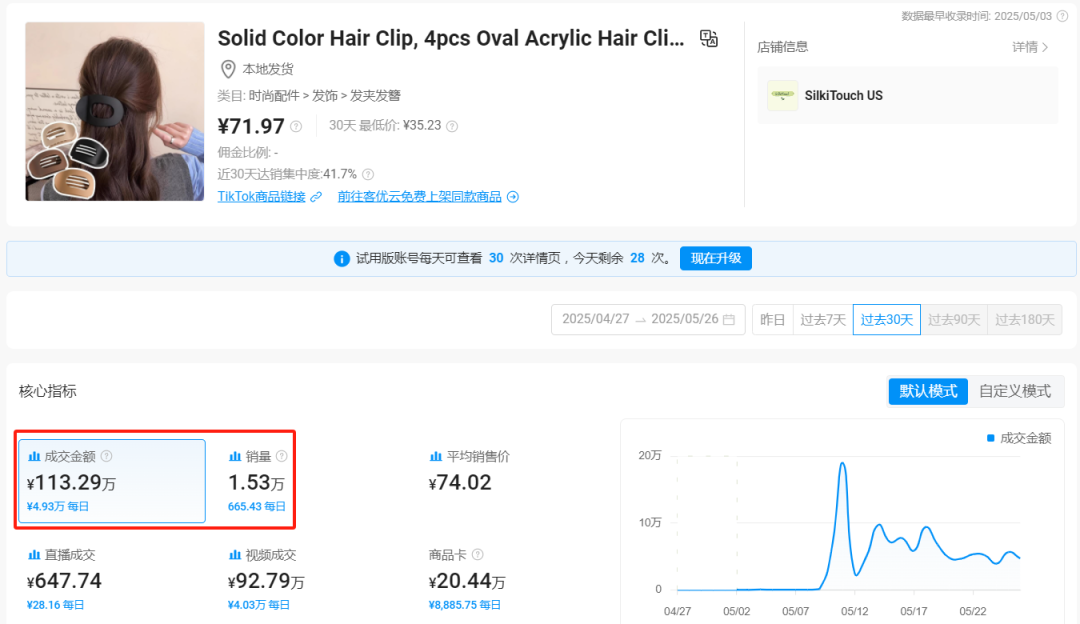
Task: Click the hair clip product thumbnail
Action: click(x=115, y=111)
